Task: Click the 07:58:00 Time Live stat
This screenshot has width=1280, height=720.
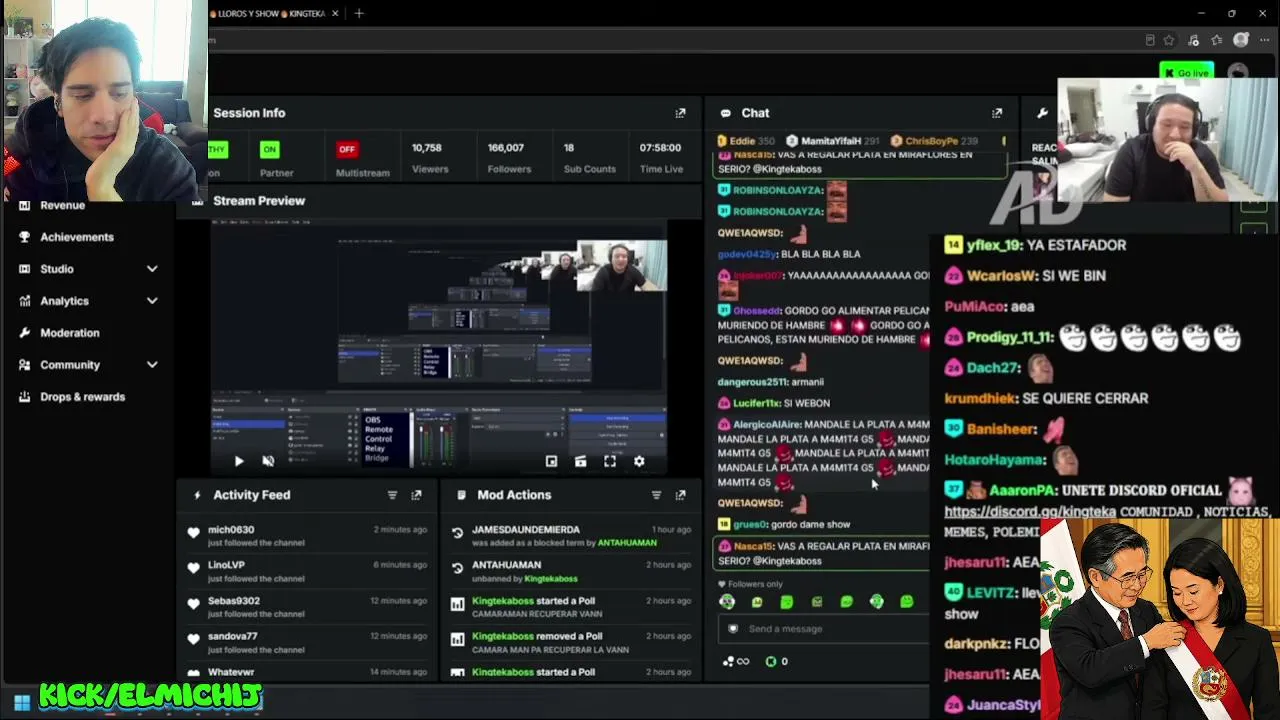Action: pyautogui.click(x=661, y=158)
